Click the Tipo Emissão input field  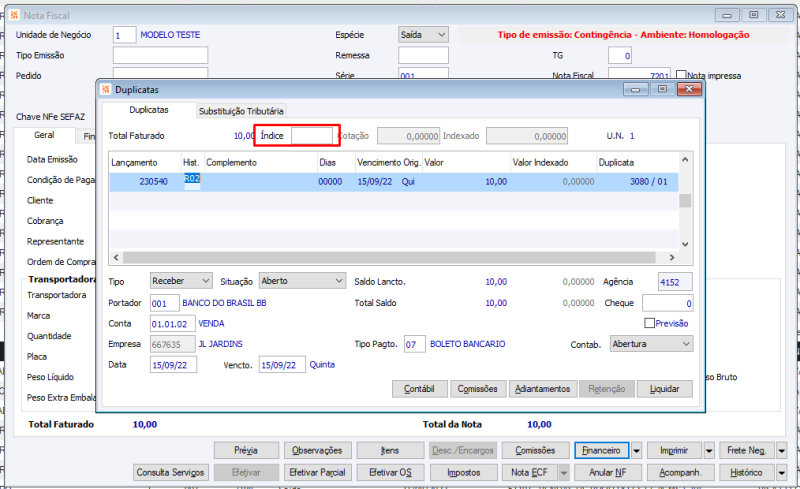click(160, 55)
